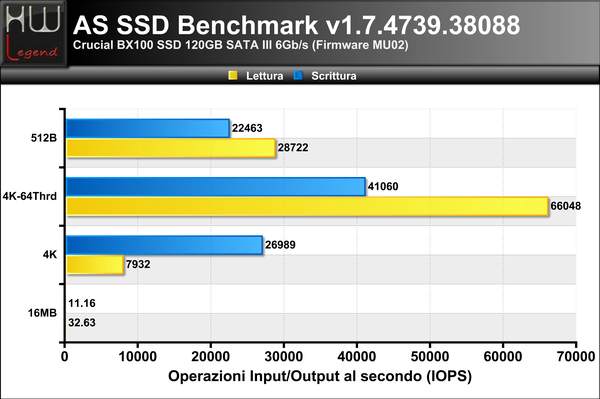Select the value 28722
Image resolution: width=600 pixels, height=399 pixels.
tap(293, 148)
